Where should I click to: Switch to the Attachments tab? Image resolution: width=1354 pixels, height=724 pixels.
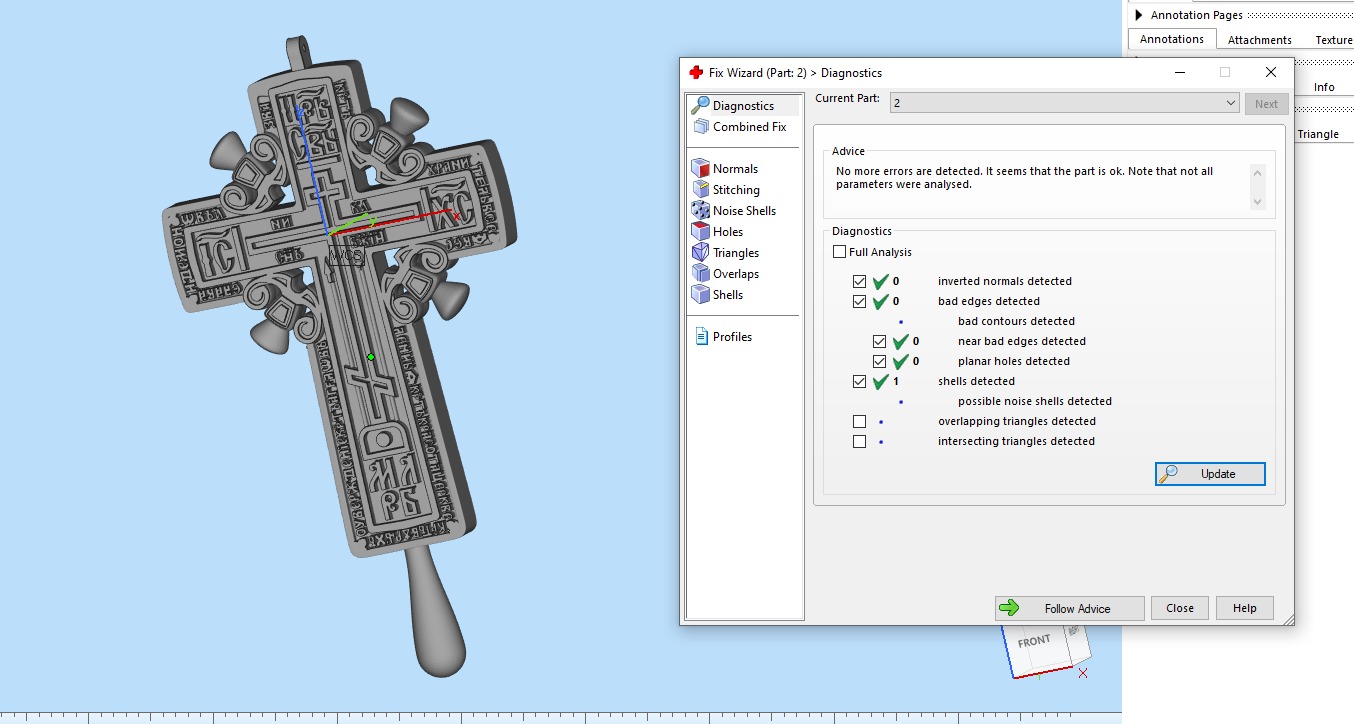coord(1259,40)
